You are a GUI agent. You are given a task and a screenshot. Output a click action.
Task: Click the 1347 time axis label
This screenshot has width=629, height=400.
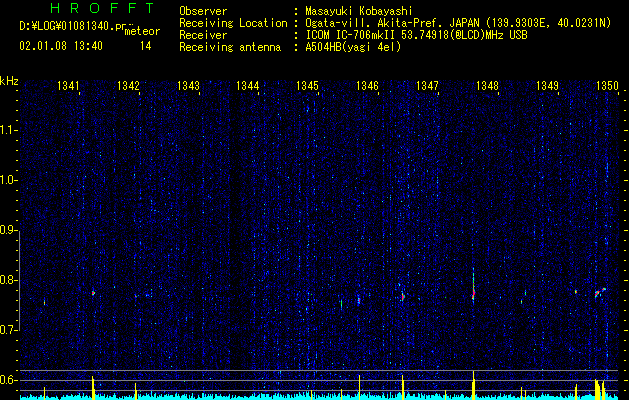pos(427,86)
